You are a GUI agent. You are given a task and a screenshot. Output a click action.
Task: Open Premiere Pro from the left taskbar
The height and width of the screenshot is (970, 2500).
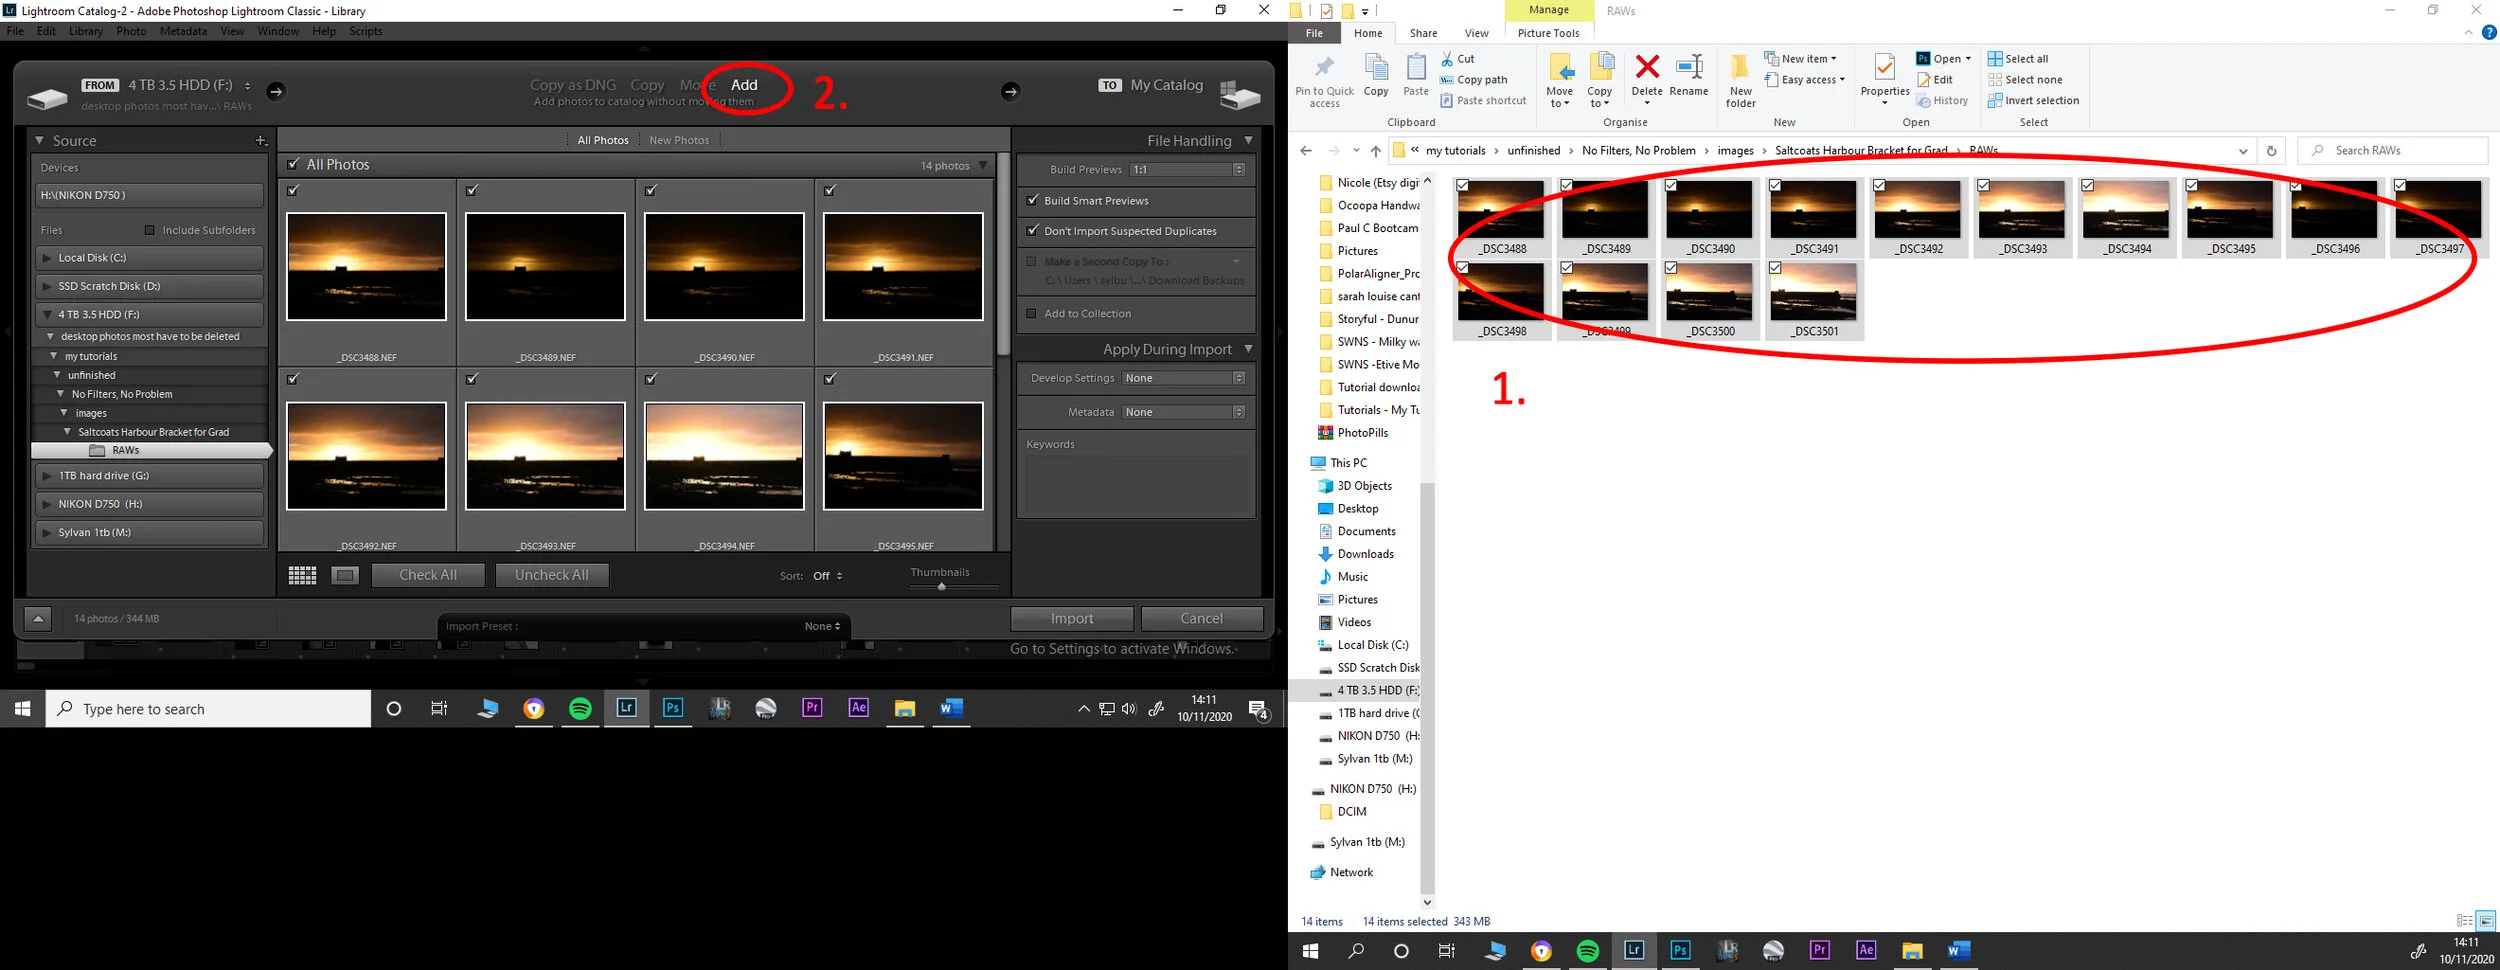[812, 708]
